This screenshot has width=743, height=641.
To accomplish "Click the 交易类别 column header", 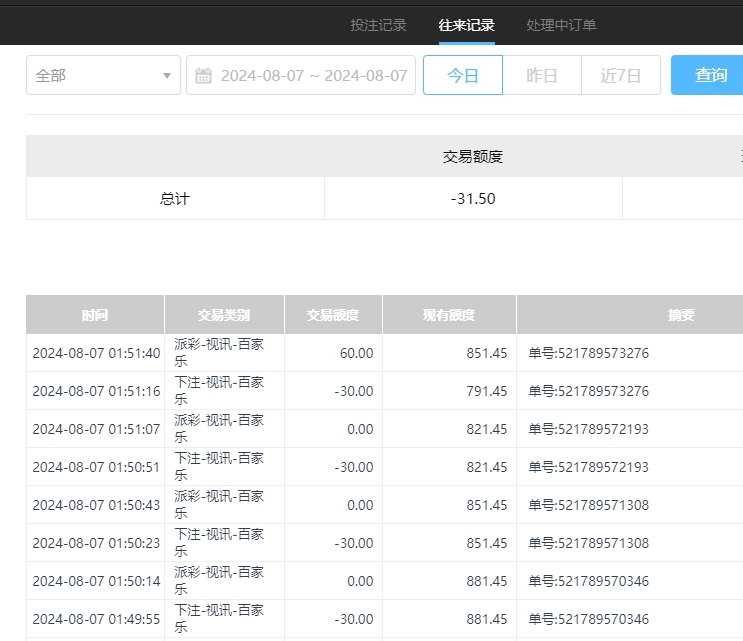I will coord(224,315).
